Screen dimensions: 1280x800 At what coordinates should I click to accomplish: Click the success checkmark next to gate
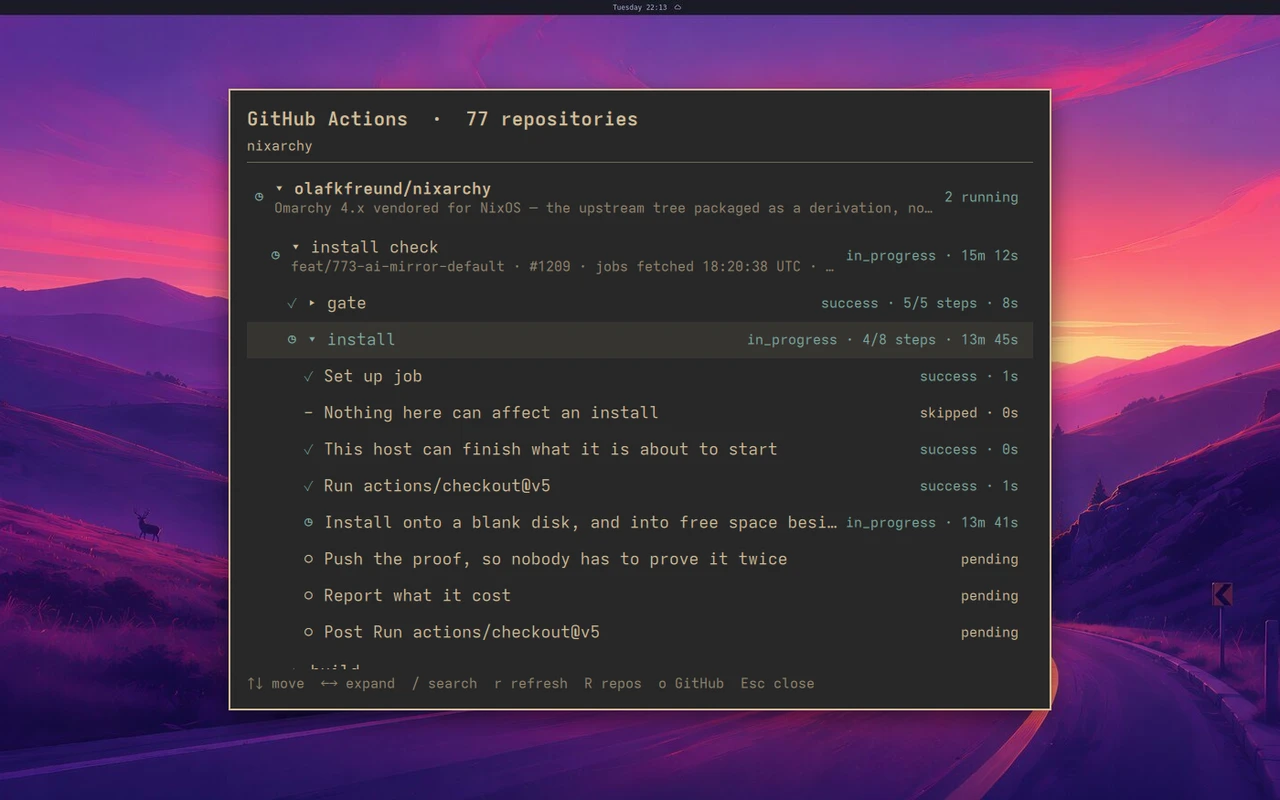click(292, 303)
